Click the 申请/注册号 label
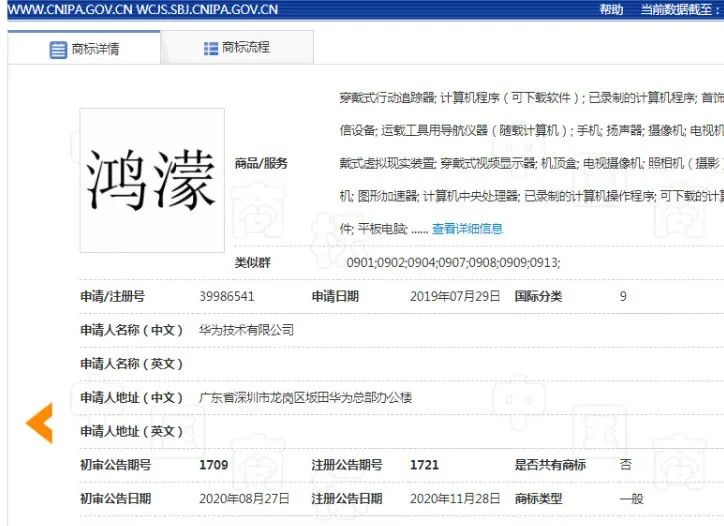Screen dimensions: 724x526 [113, 296]
